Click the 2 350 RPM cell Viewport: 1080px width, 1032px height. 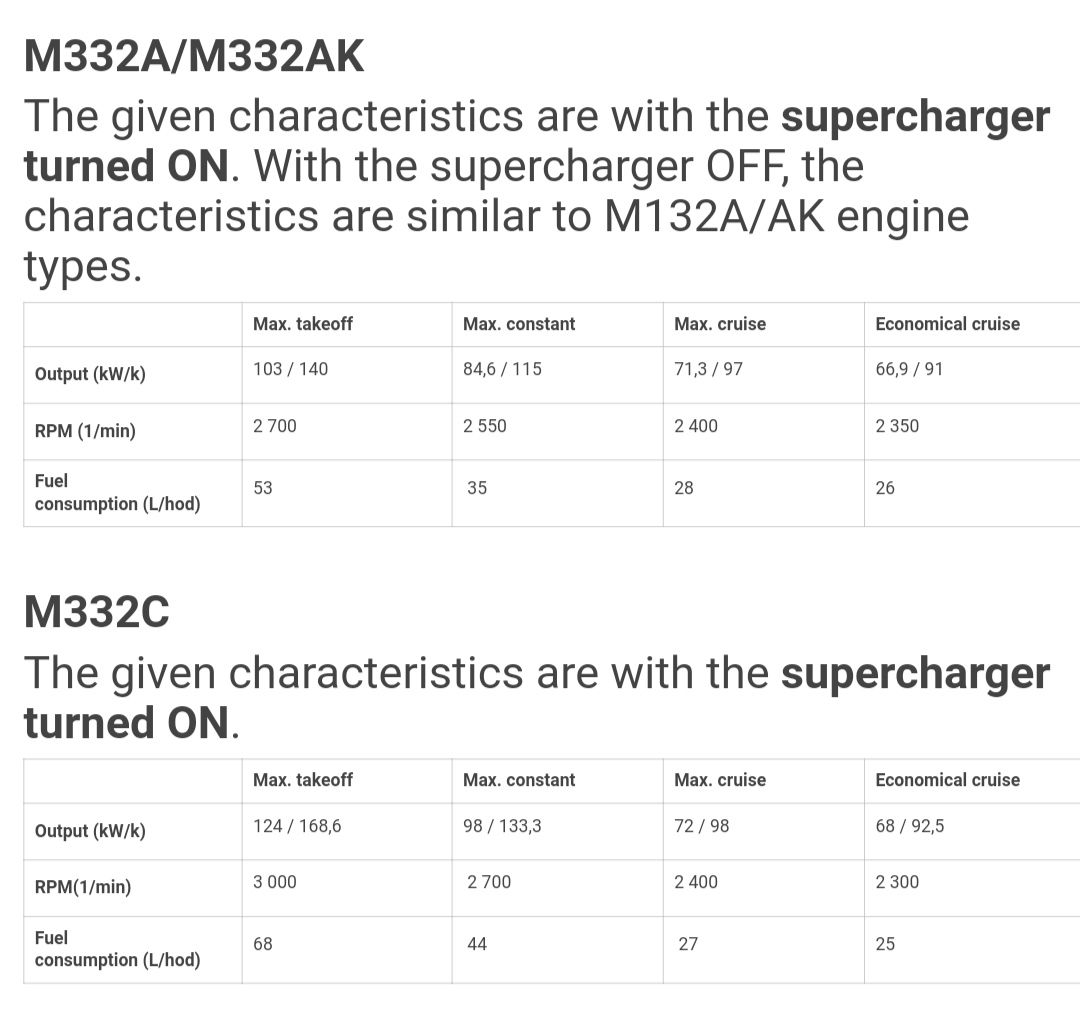pos(897,426)
